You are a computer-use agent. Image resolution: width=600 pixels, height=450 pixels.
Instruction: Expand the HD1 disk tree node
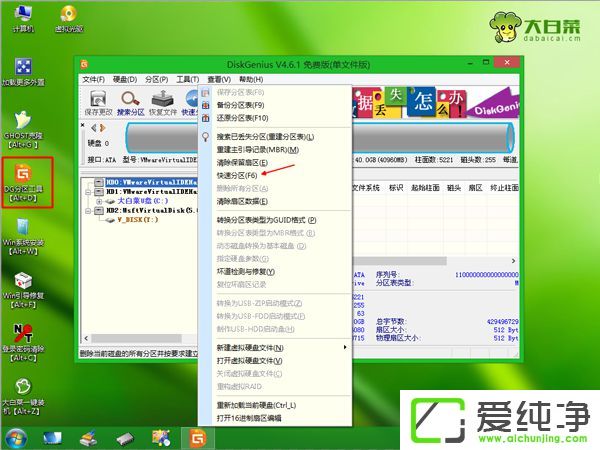pos(89,192)
